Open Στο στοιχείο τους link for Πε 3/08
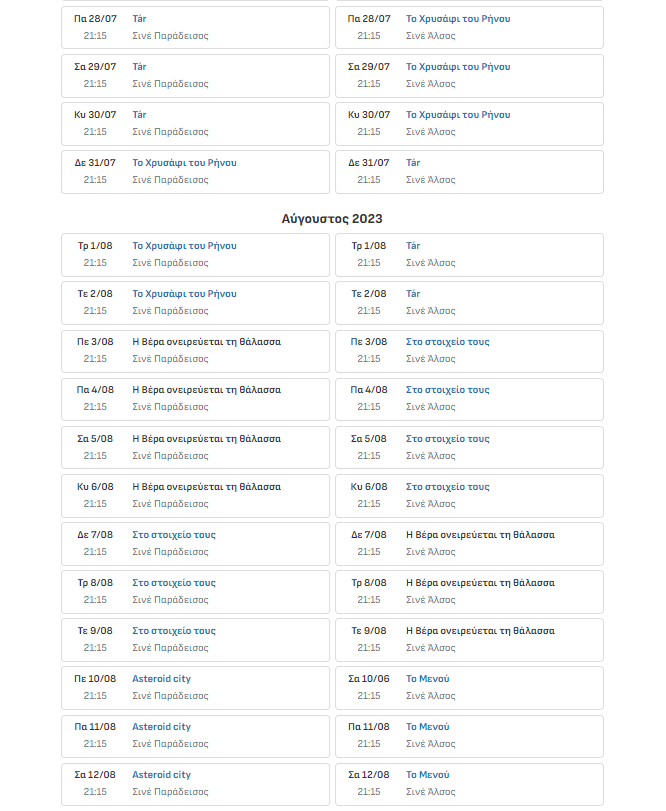666x811 pixels. [448, 342]
